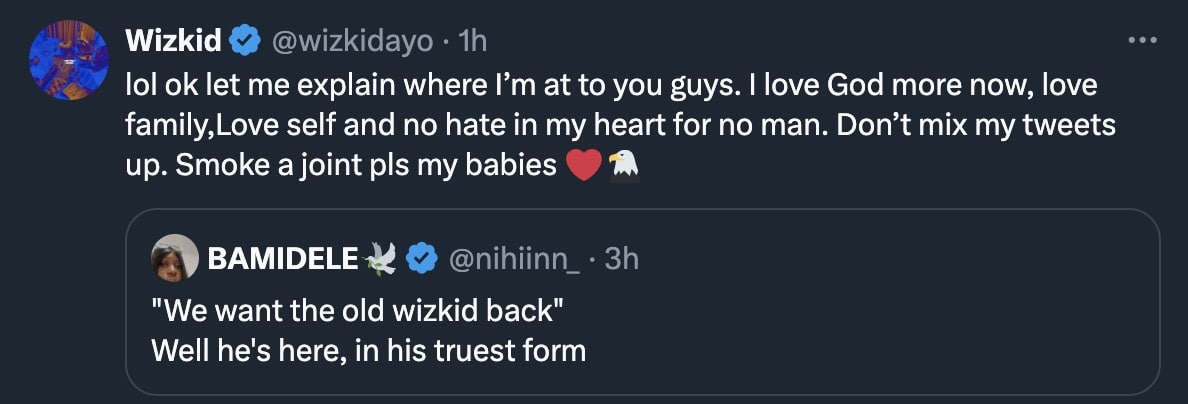Click Wizkid's profile avatar
Screen dimensions: 1188x404
69,60
